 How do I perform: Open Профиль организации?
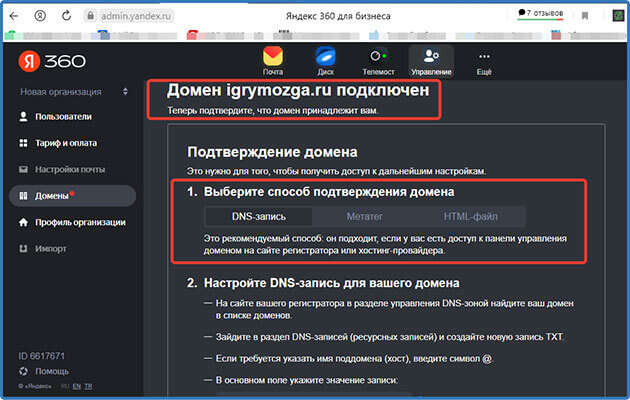pyautogui.click(x=72, y=222)
